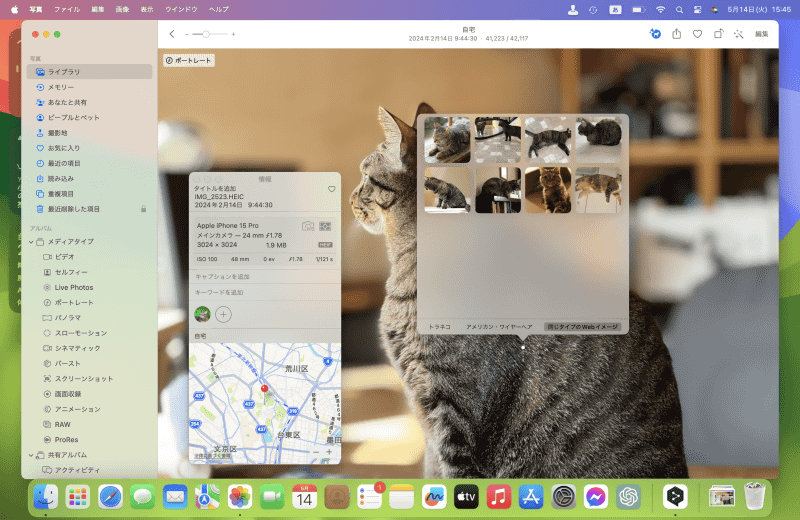This screenshot has width=800, height=520.
Task: Open アクティビティ shared album item
Action: tap(89, 470)
